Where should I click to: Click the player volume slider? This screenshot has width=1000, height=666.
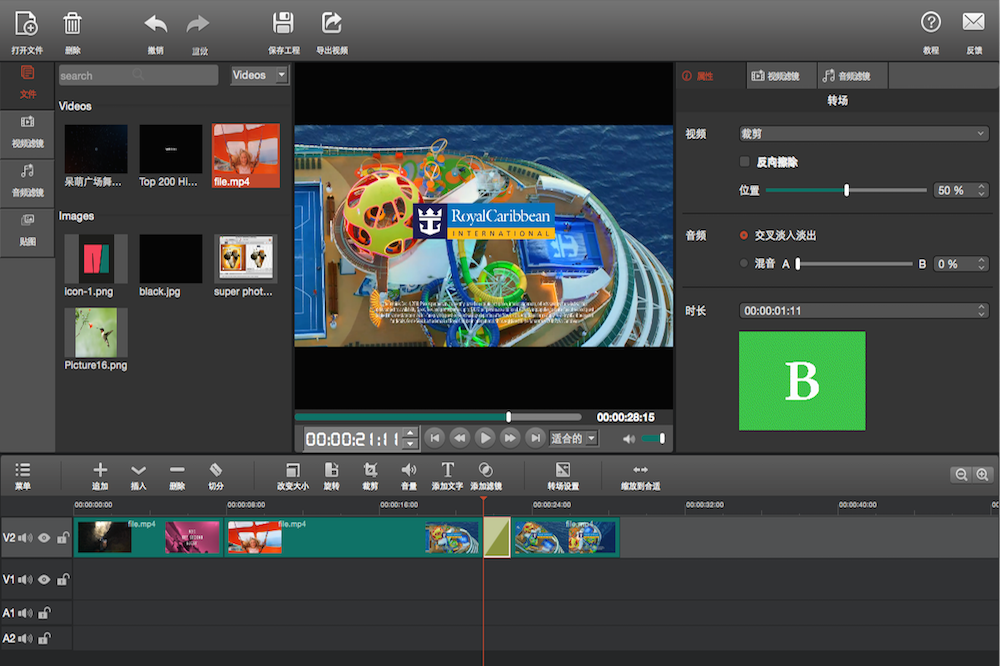pyautogui.click(x=654, y=438)
